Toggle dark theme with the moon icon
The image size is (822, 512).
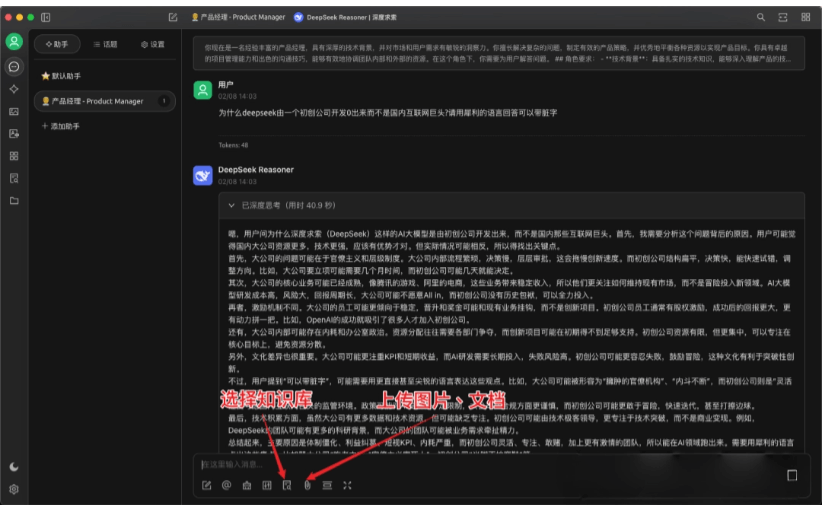coord(14,466)
